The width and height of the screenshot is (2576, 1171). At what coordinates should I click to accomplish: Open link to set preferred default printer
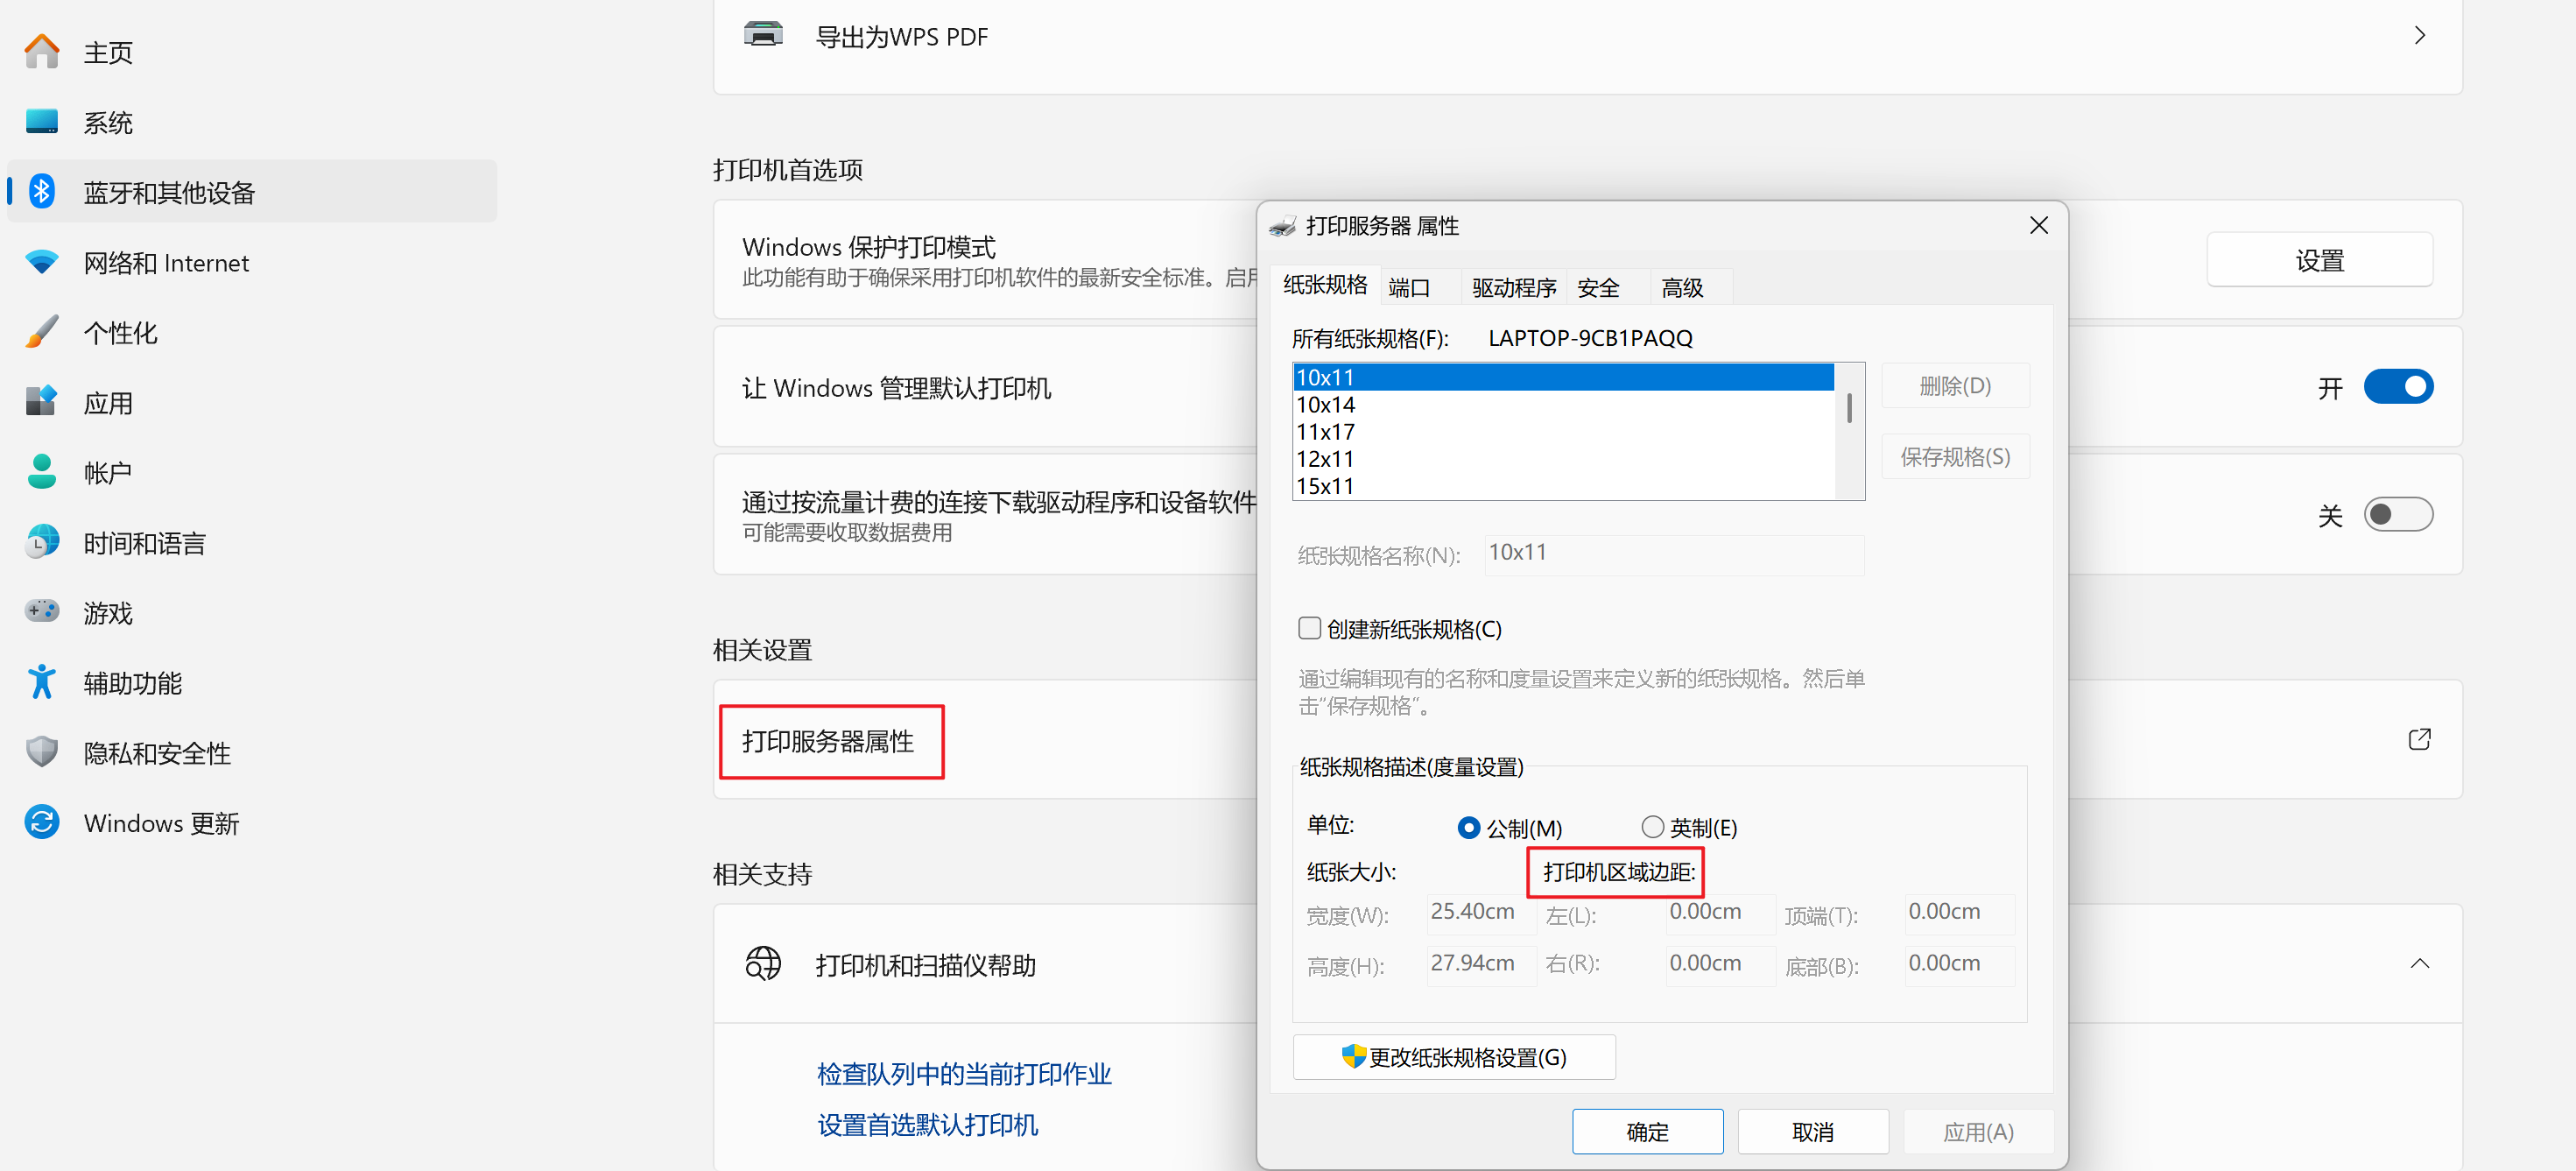click(927, 1125)
